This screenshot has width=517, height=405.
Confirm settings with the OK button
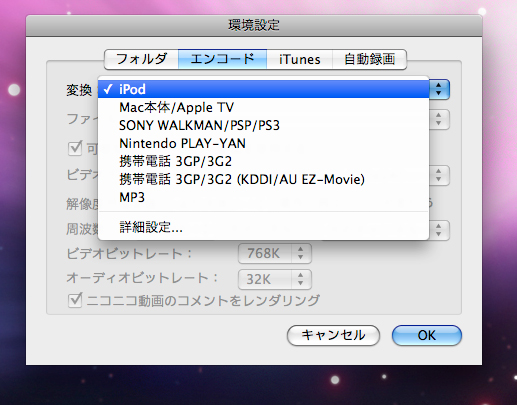(x=427, y=335)
